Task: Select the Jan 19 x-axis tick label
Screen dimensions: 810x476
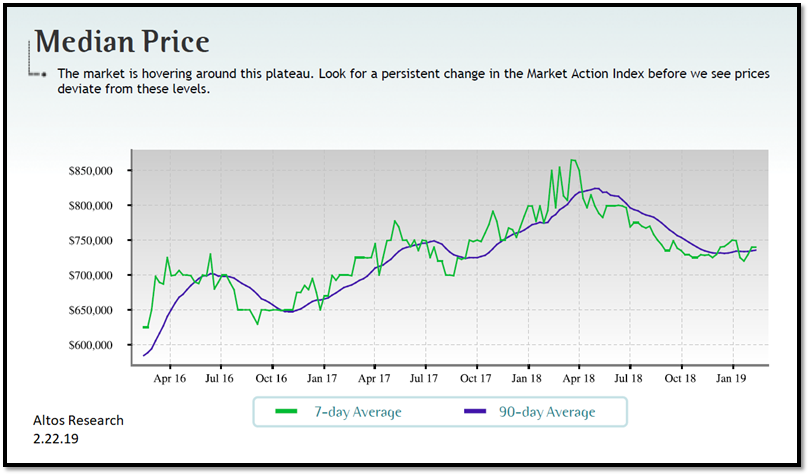Action: 732,379
